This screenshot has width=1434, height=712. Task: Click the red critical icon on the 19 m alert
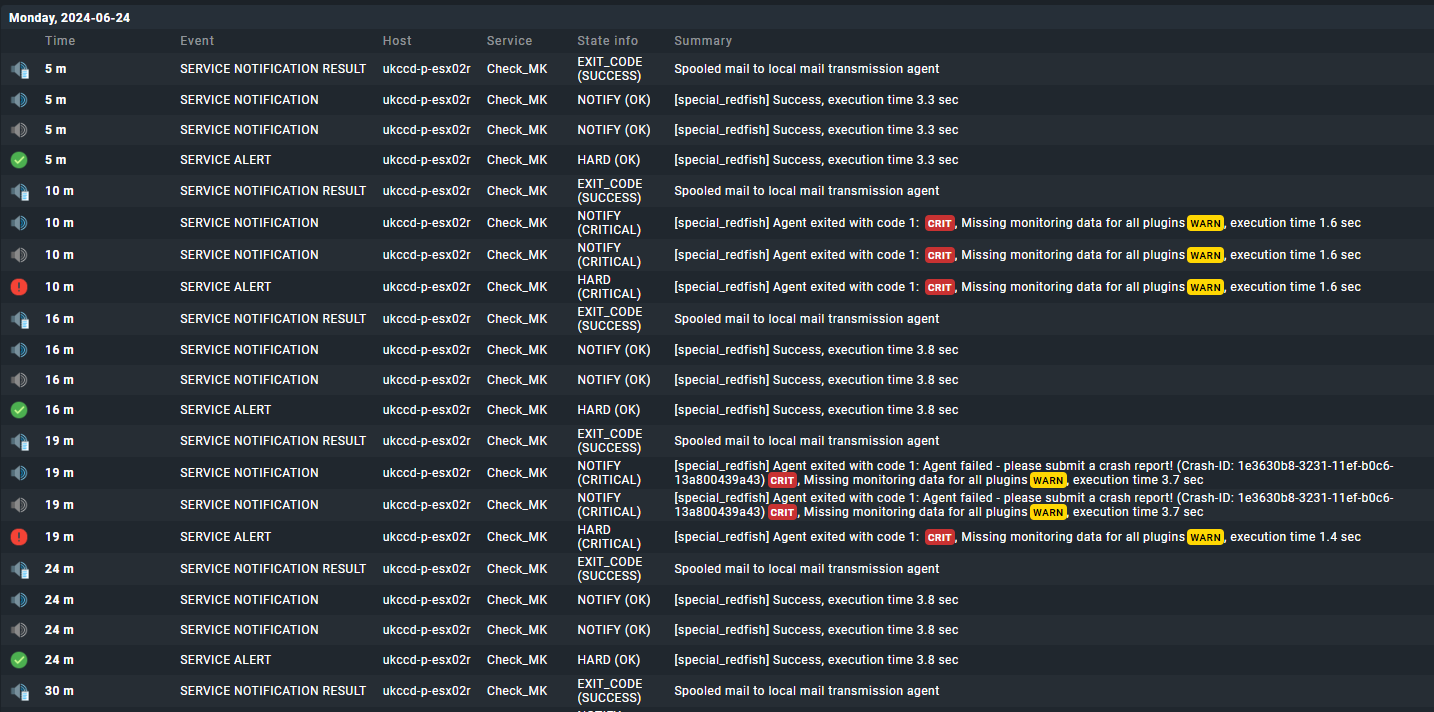point(19,537)
